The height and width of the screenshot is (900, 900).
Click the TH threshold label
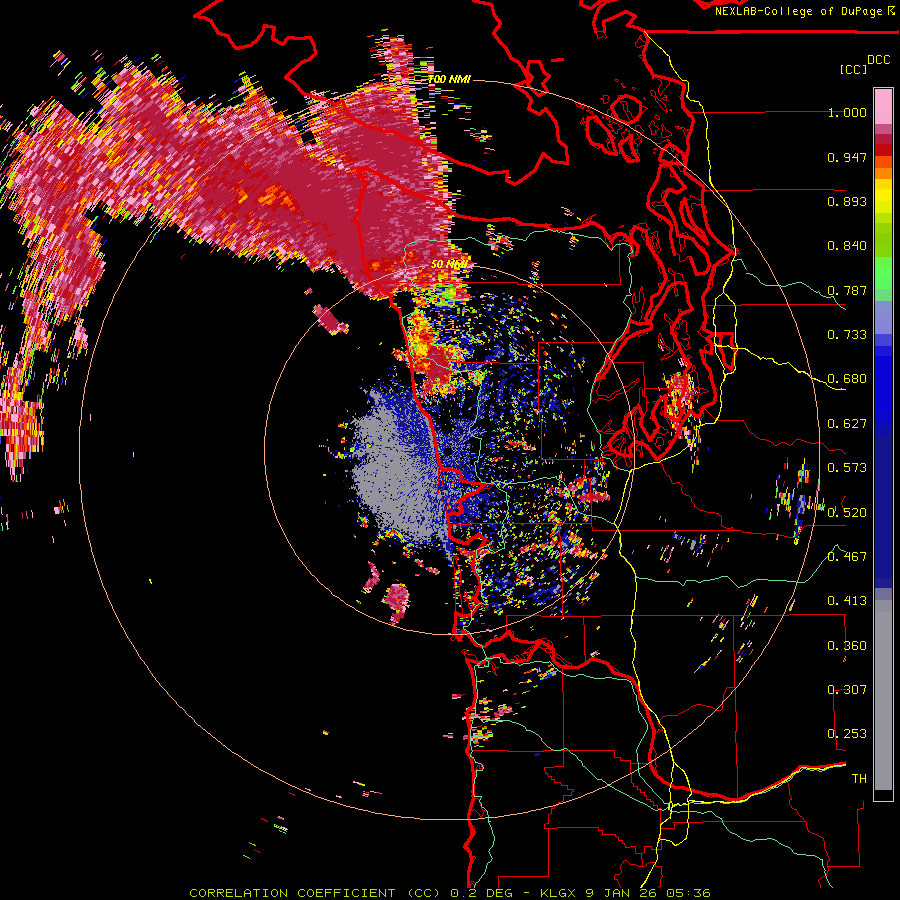click(x=859, y=779)
